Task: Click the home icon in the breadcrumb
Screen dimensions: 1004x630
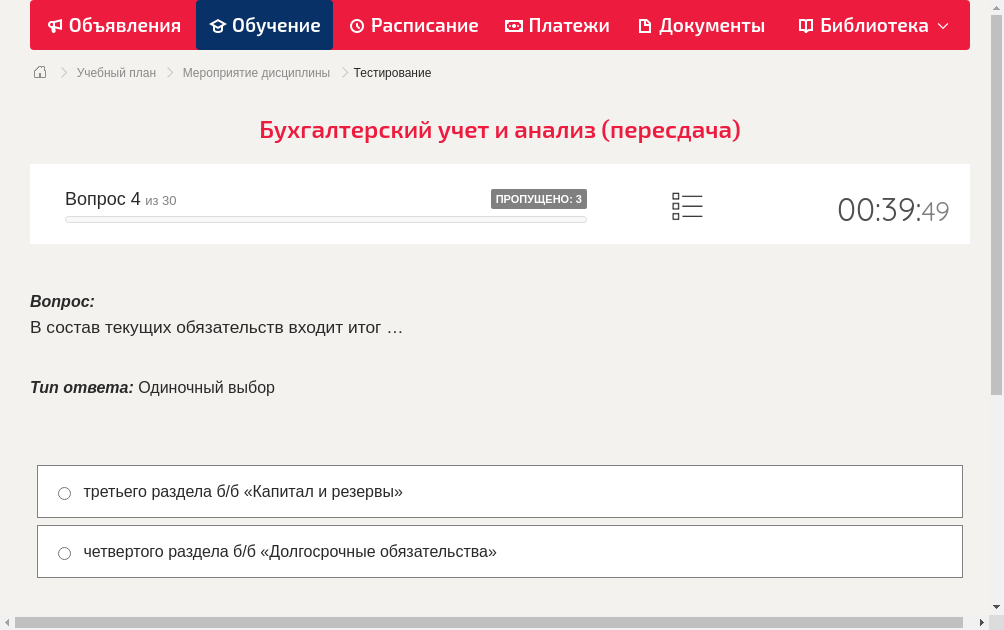Action: coord(39,72)
